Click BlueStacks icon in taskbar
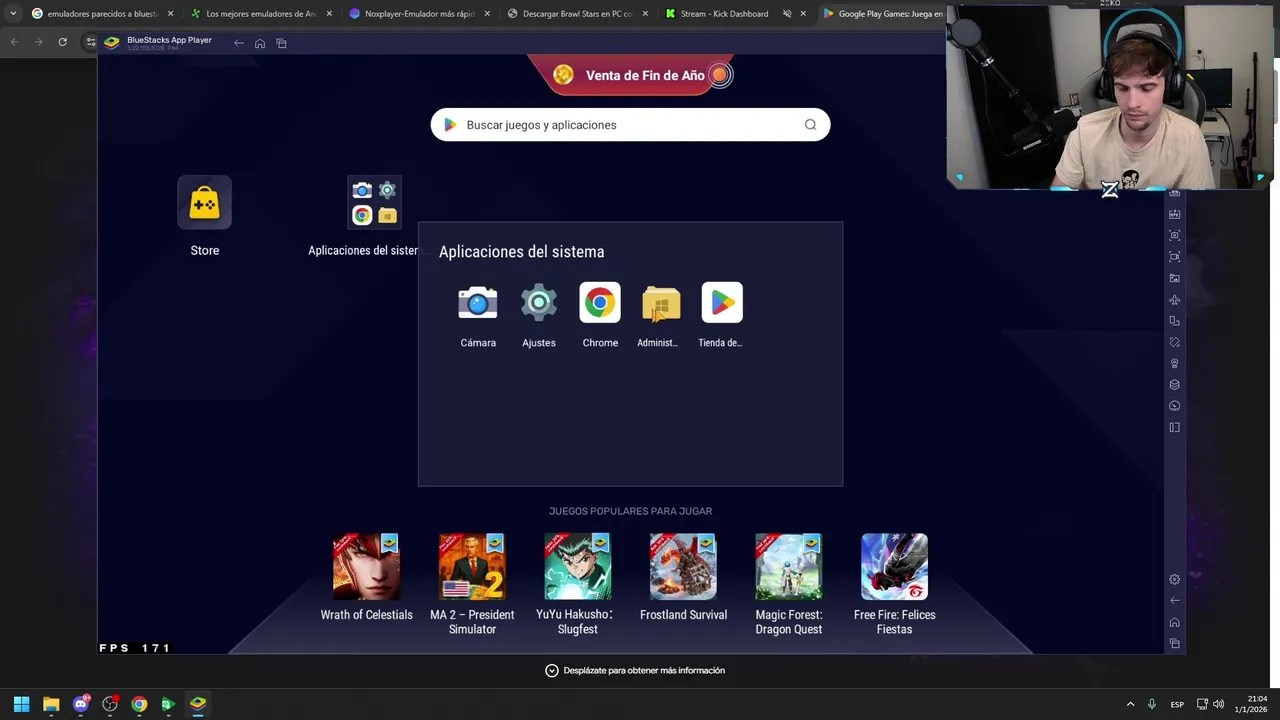The width and height of the screenshot is (1280, 720). click(x=198, y=704)
